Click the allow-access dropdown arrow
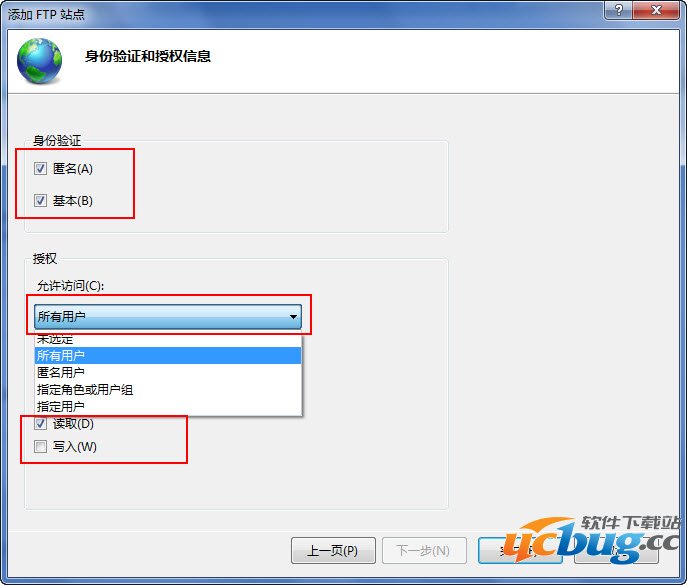Image resolution: width=687 pixels, height=585 pixels. [x=293, y=316]
